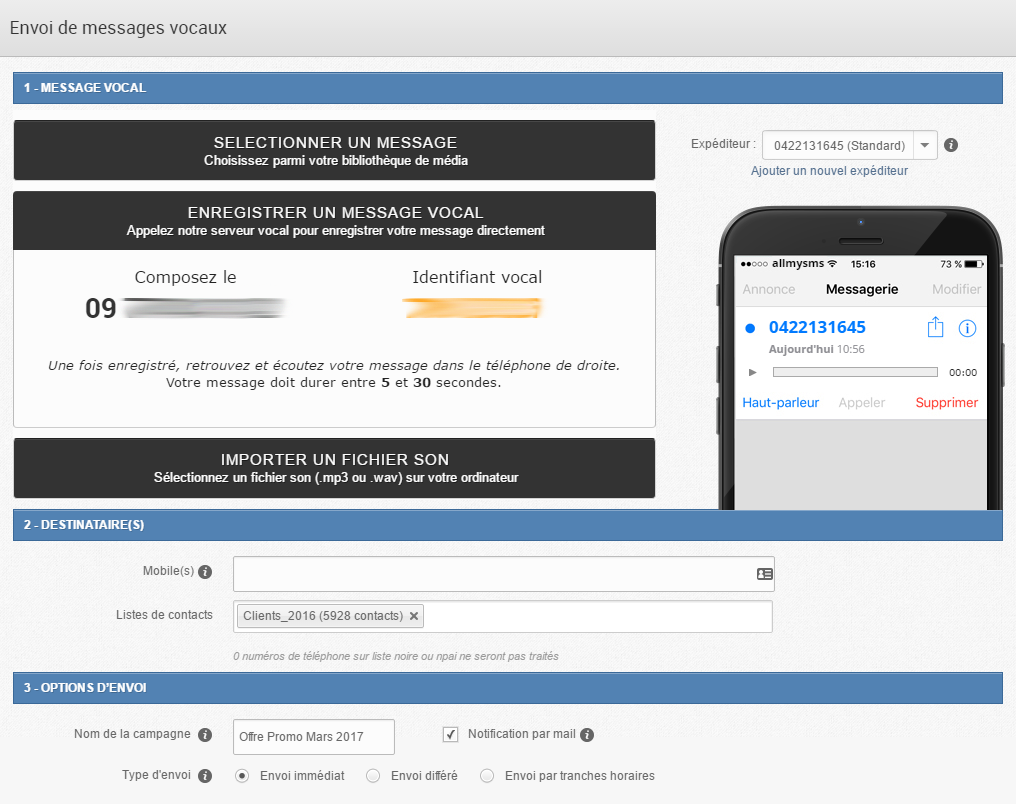Tap Messagerie title in the phone header
The height and width of the screenshot is (804, 1016).
[862, 289]
